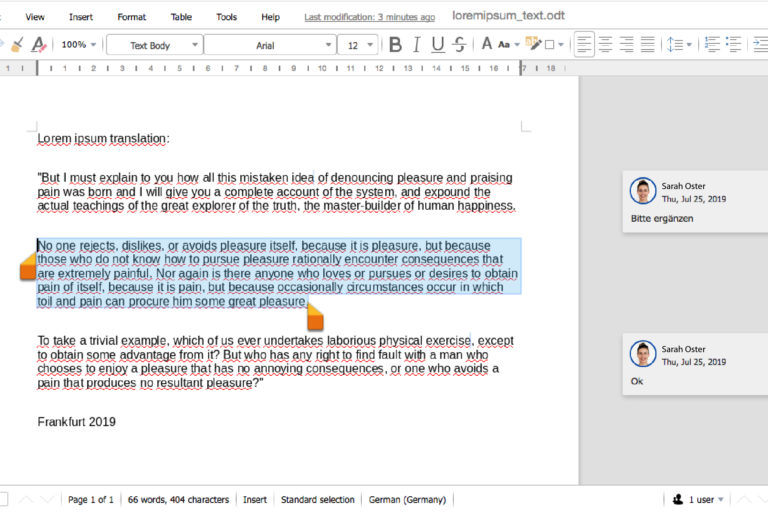Click the clone formatting paintbrush icon
The height and width of the screenshot is (512, 768).
pos(16,45)
